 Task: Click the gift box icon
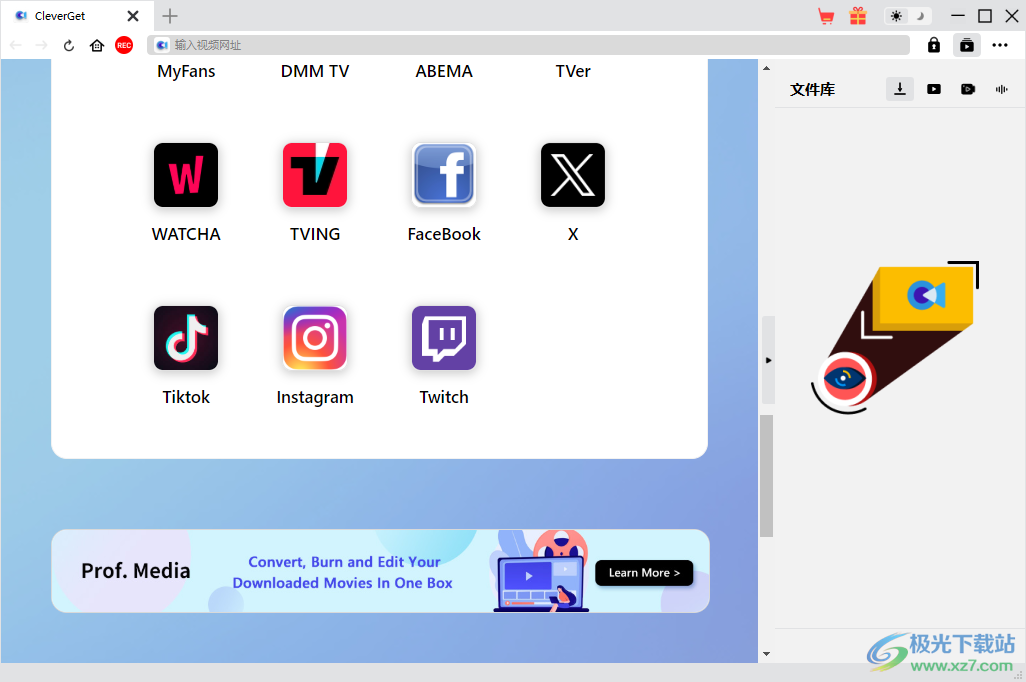pyautogui.click(x=858, y=16)
